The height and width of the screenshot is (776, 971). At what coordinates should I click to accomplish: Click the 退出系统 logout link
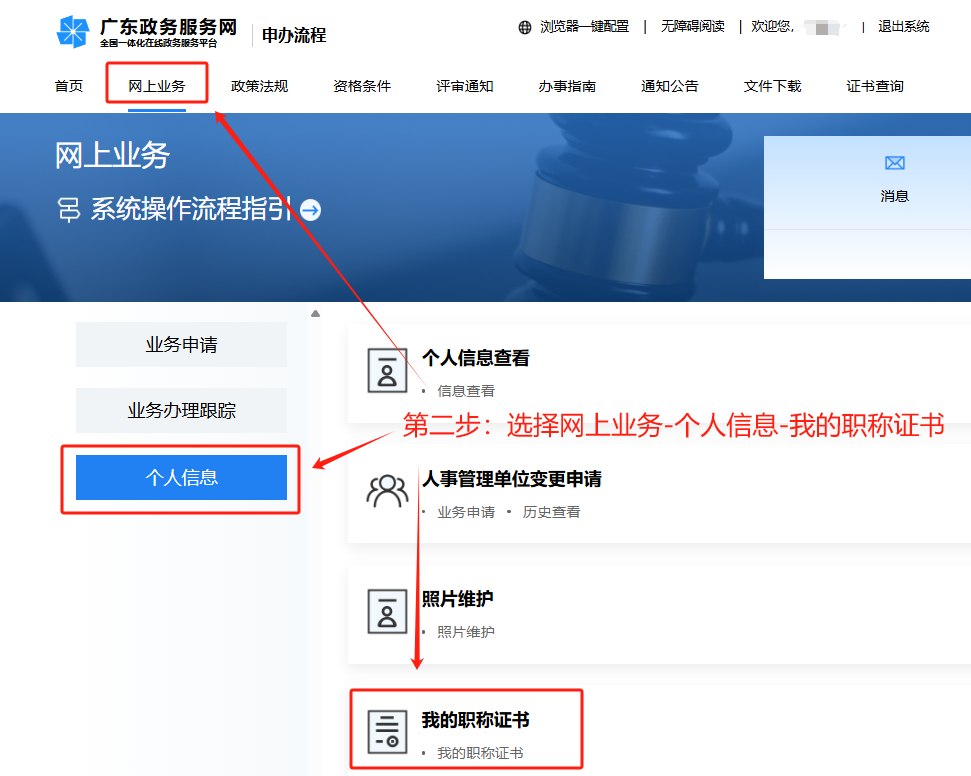pyautogui.click(x=904, y=27)
